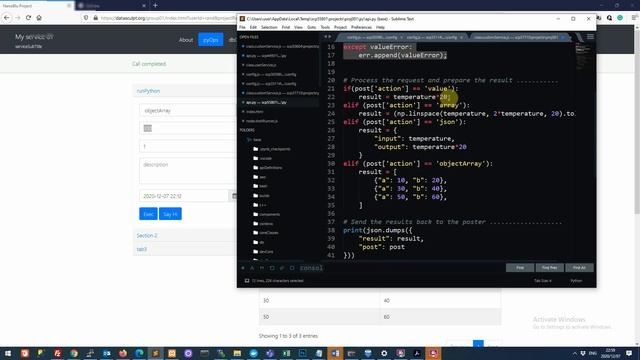This screenshot has width=640, height=360.
Task: Focus the find text input field
Action: click(401, 268)
